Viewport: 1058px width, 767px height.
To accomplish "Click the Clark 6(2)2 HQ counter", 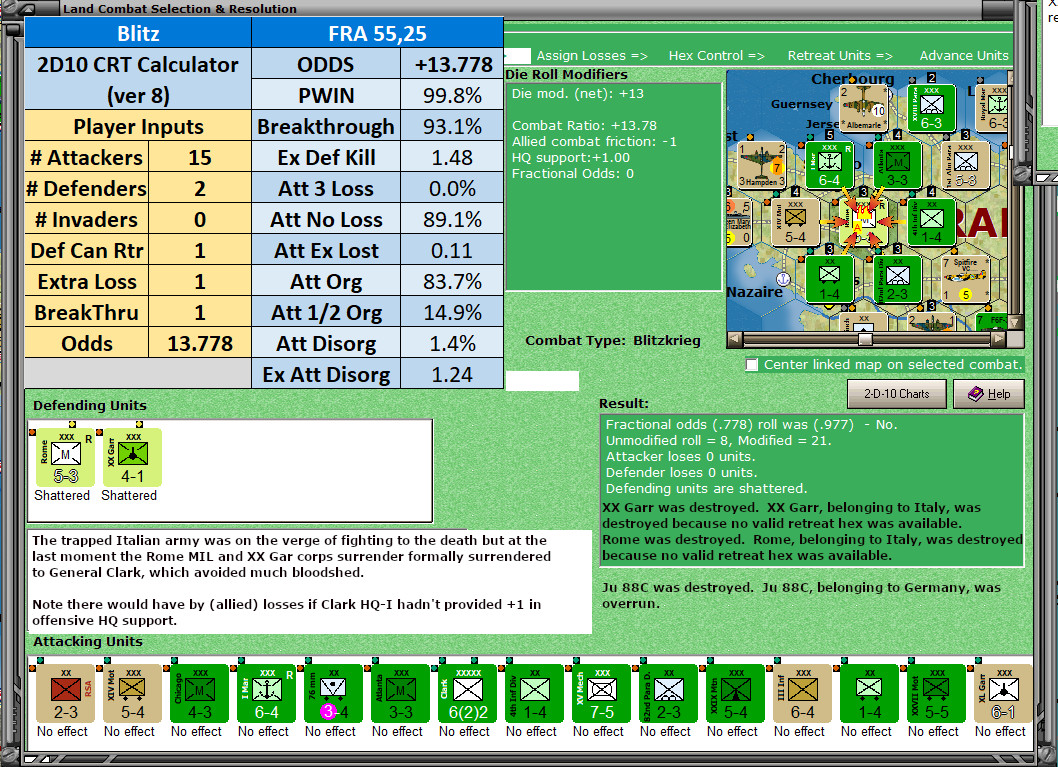I will pos(467,693).
